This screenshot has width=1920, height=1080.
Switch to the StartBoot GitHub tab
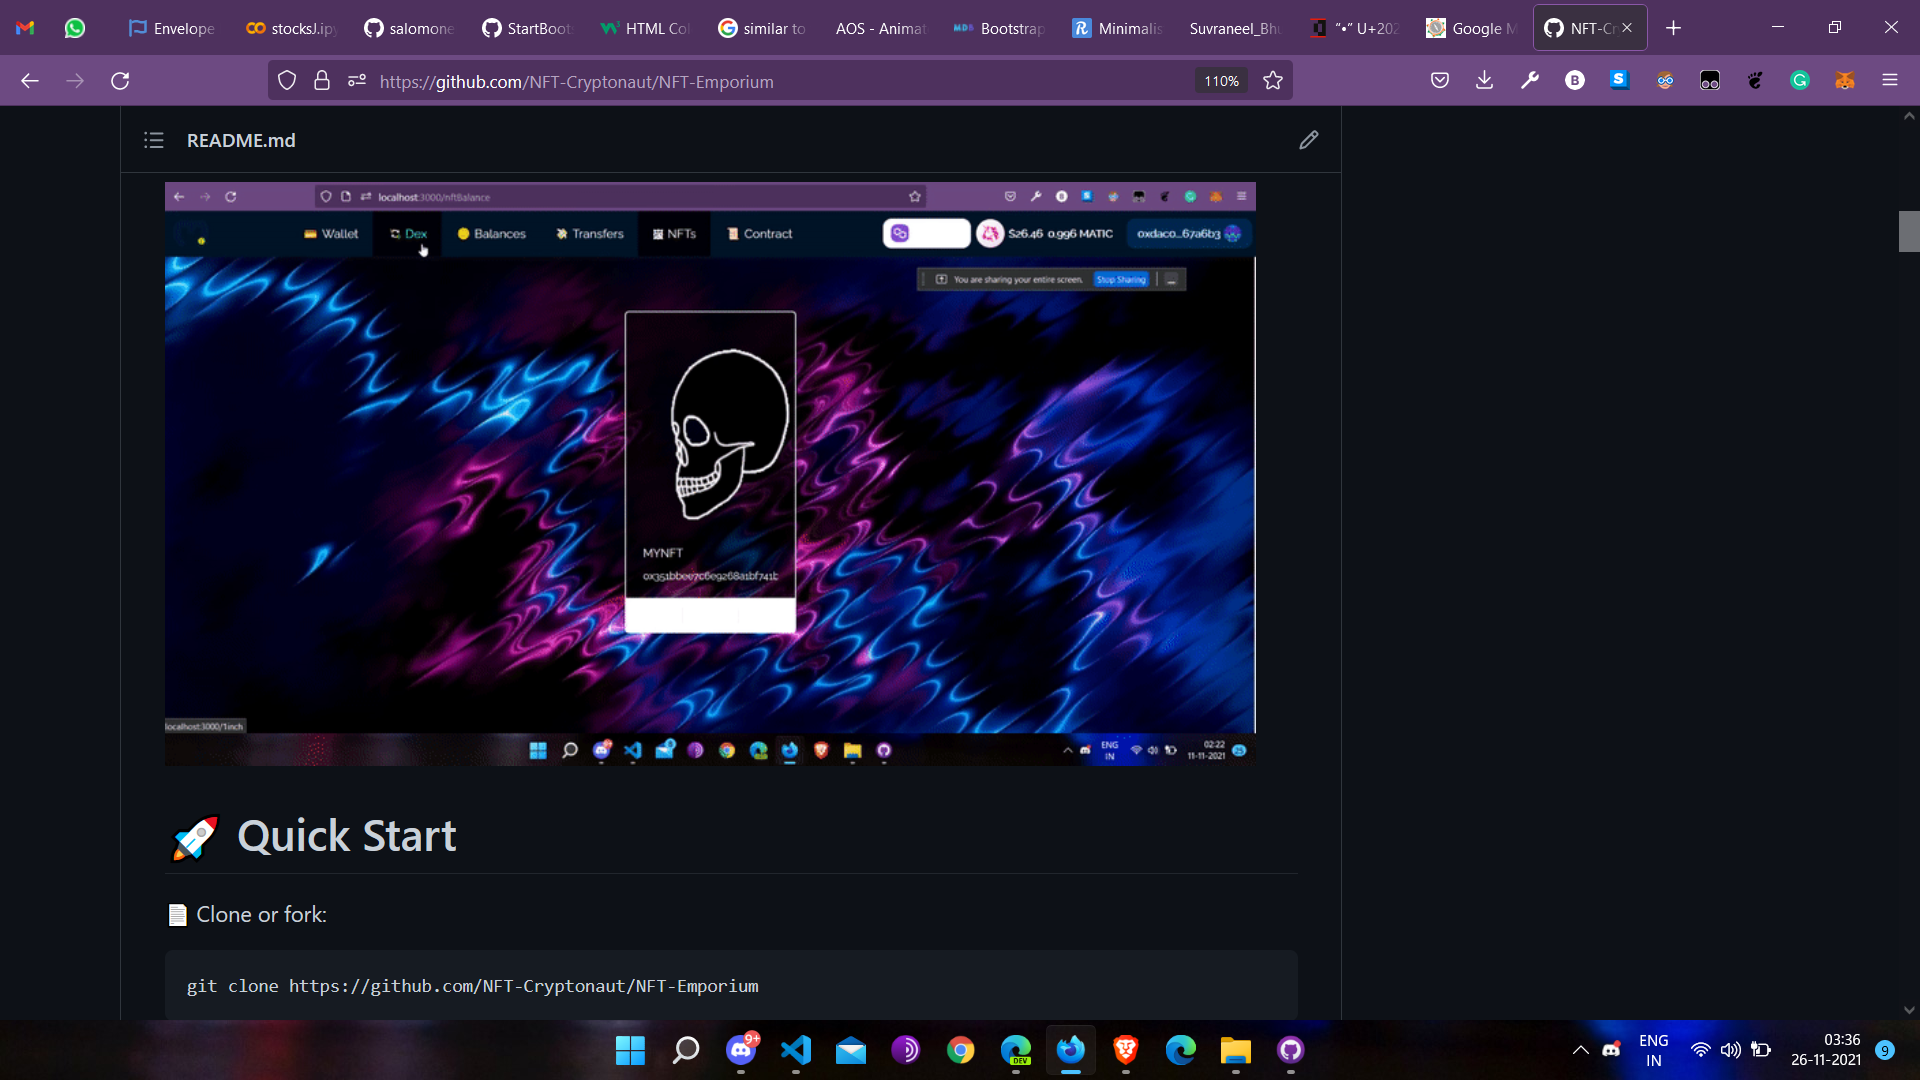(x=526, y=28)
